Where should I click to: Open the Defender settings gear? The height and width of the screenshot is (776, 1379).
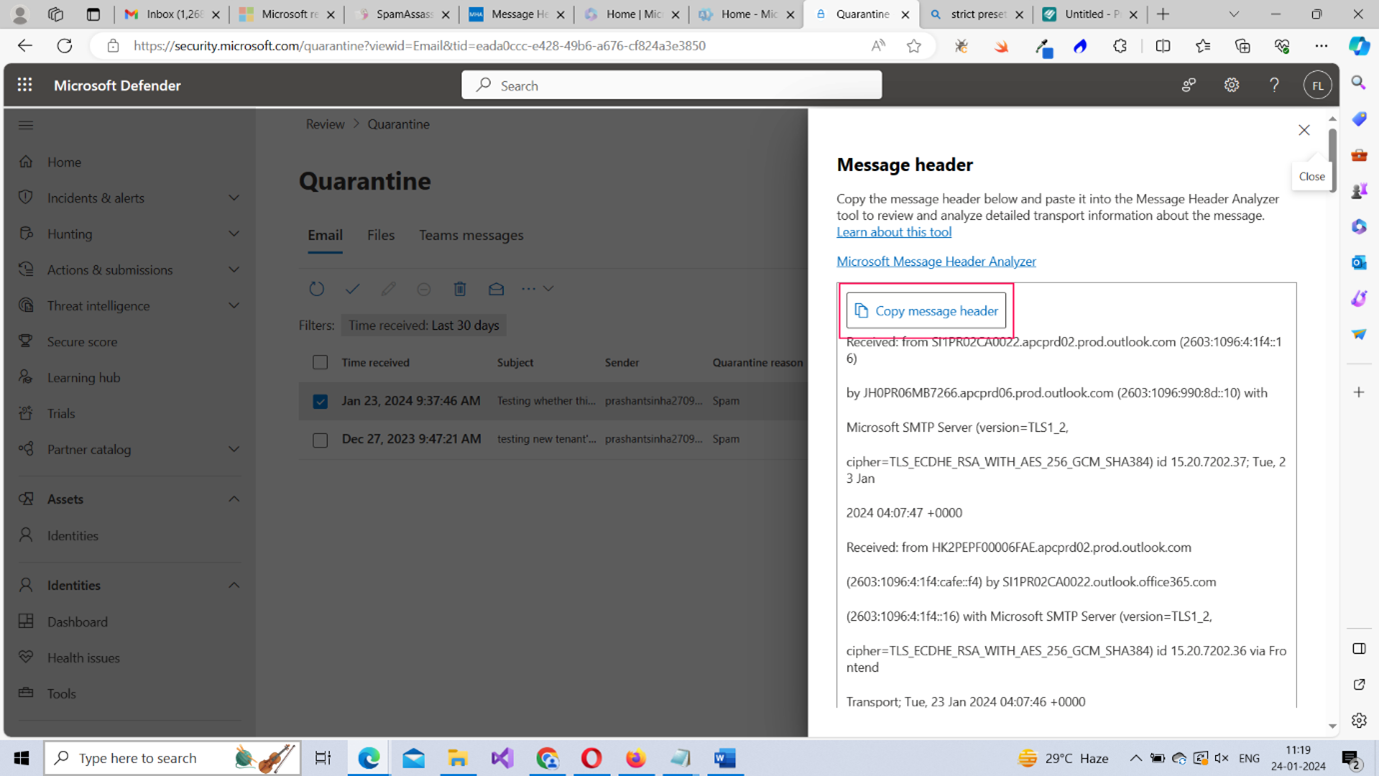1231,86
